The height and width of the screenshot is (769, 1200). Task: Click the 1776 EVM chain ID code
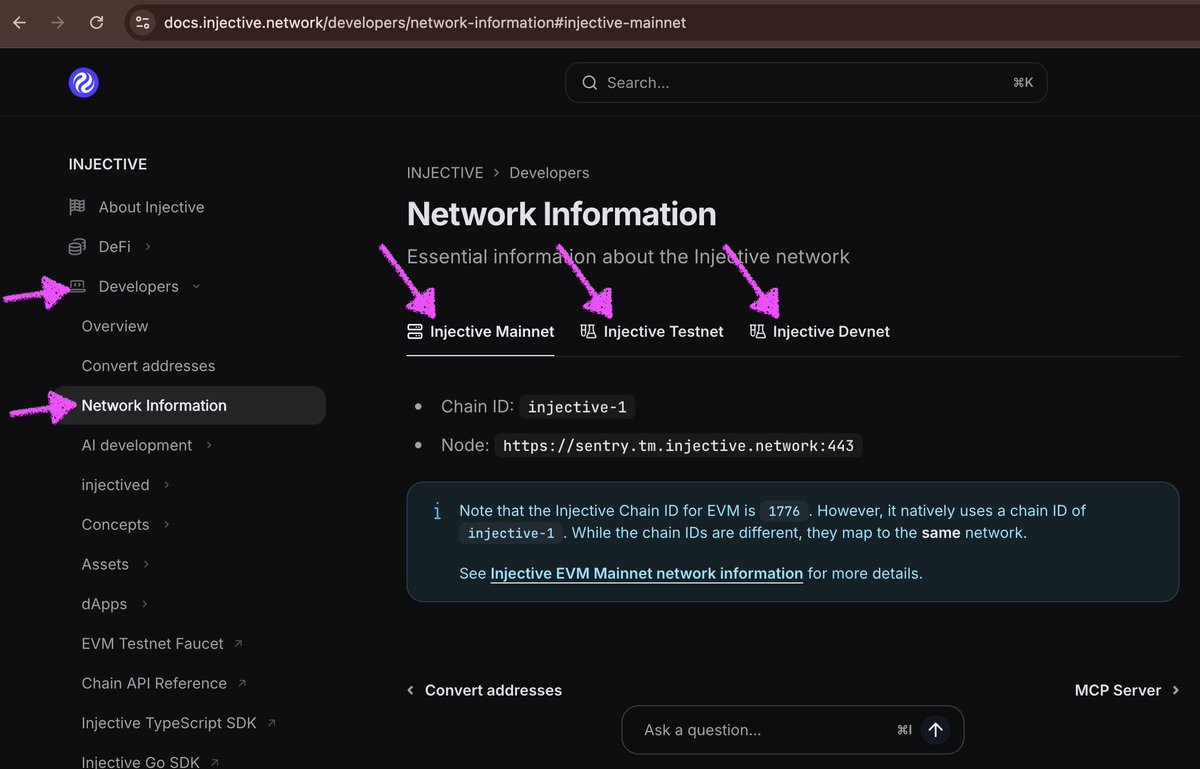point(784,511)
